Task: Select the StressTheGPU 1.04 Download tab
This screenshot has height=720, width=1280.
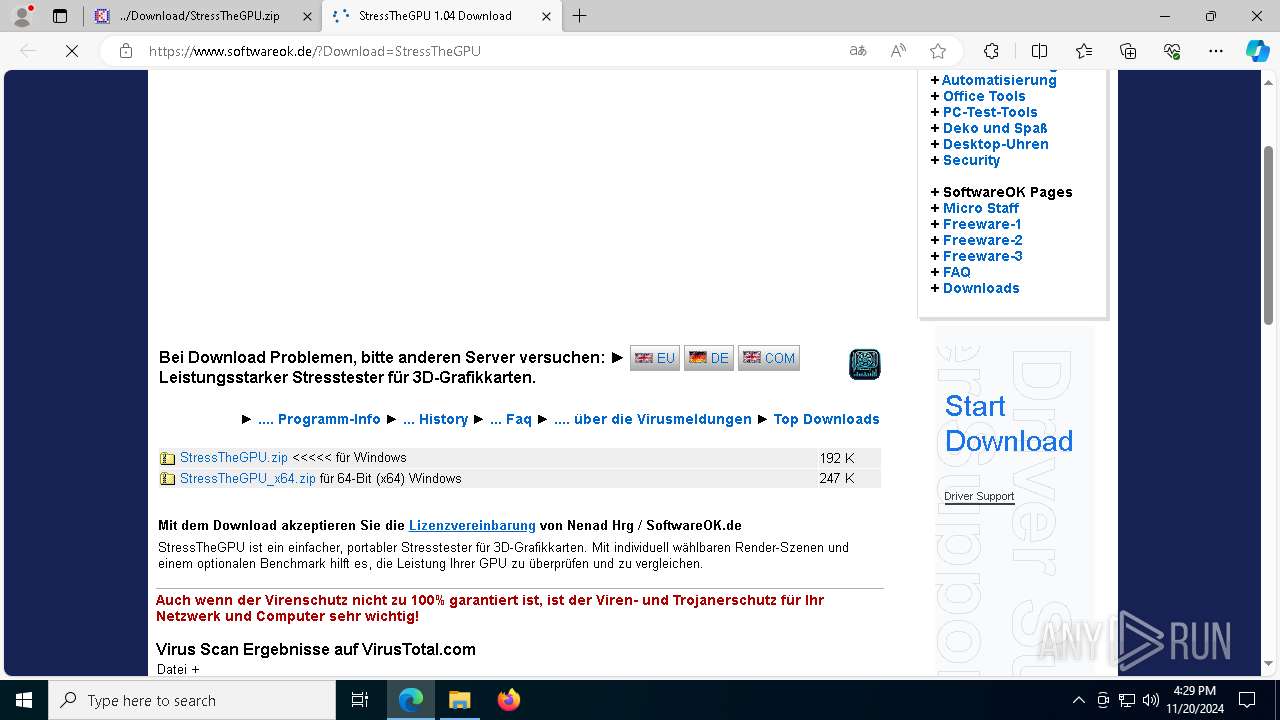Action: point(440,16)
